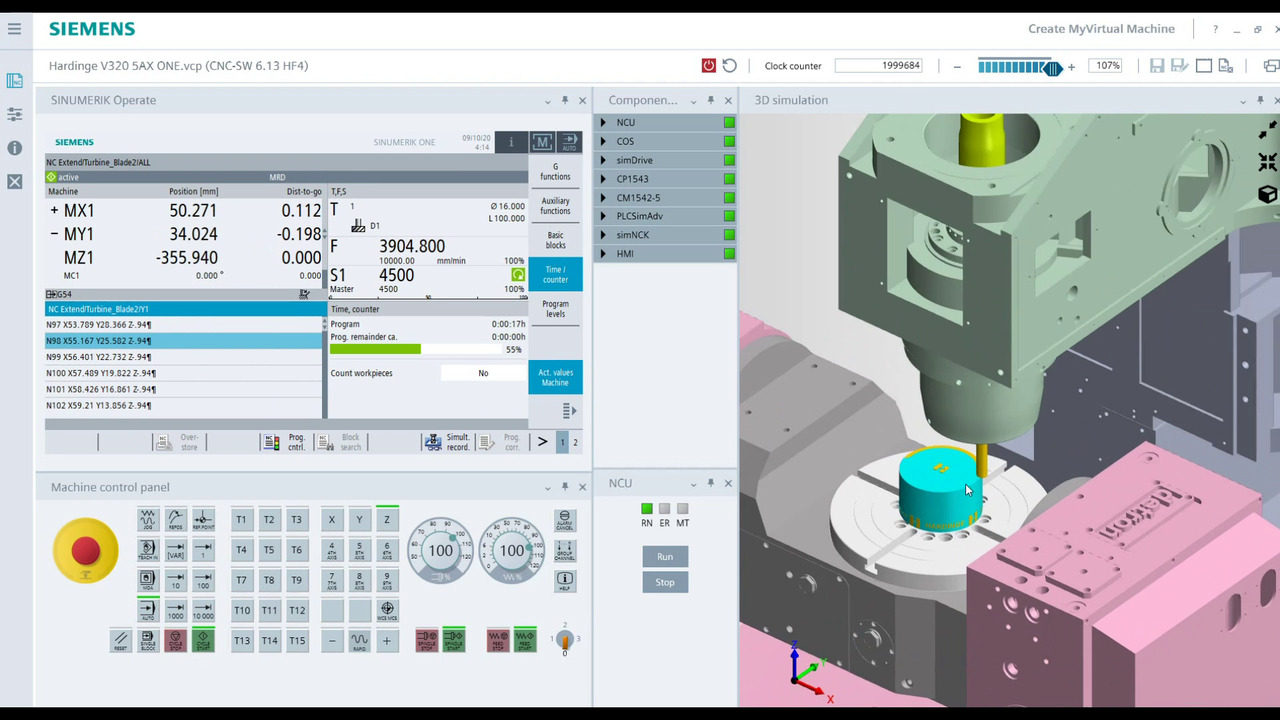
Task: Click Create MyVirtual Machine title link
Action: coord(1101,29)
